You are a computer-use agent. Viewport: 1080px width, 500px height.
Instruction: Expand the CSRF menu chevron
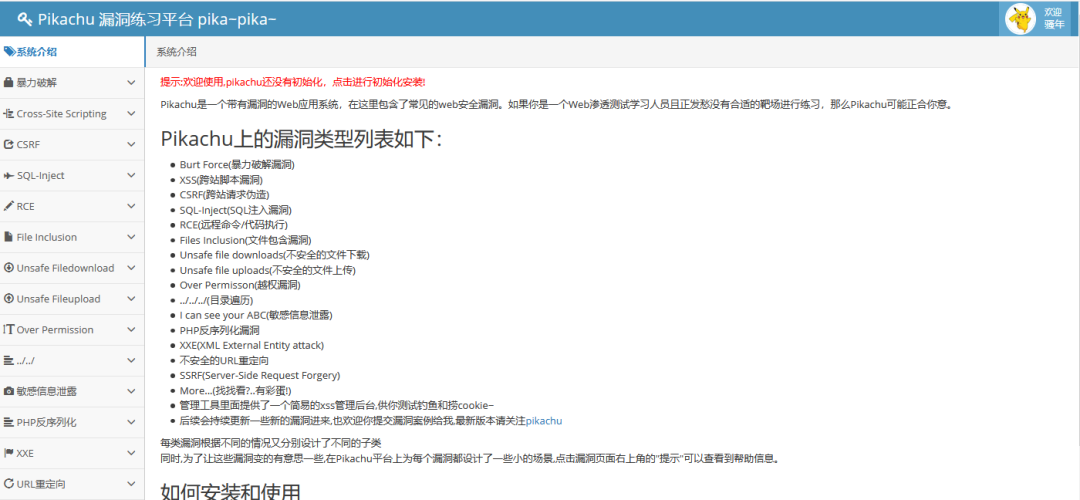pos(132,145)
